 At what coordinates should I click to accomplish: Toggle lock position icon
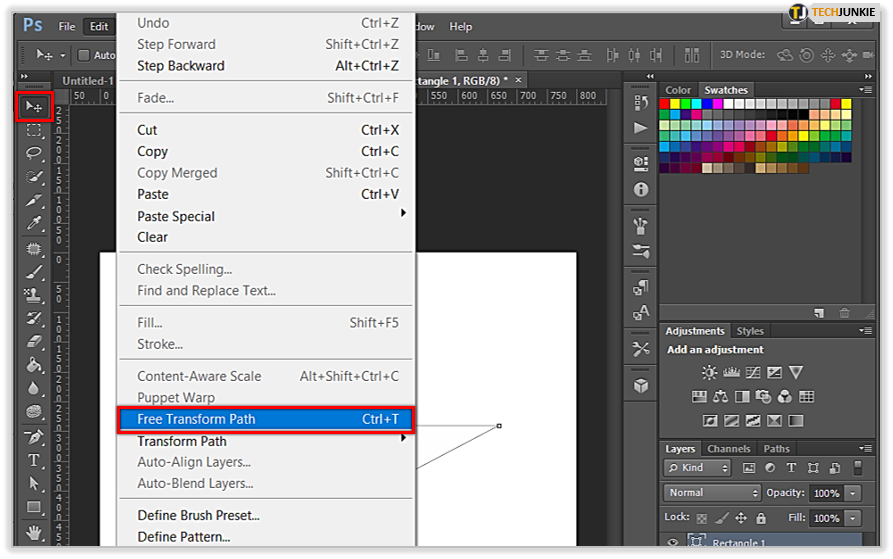[x=740, y=518]
